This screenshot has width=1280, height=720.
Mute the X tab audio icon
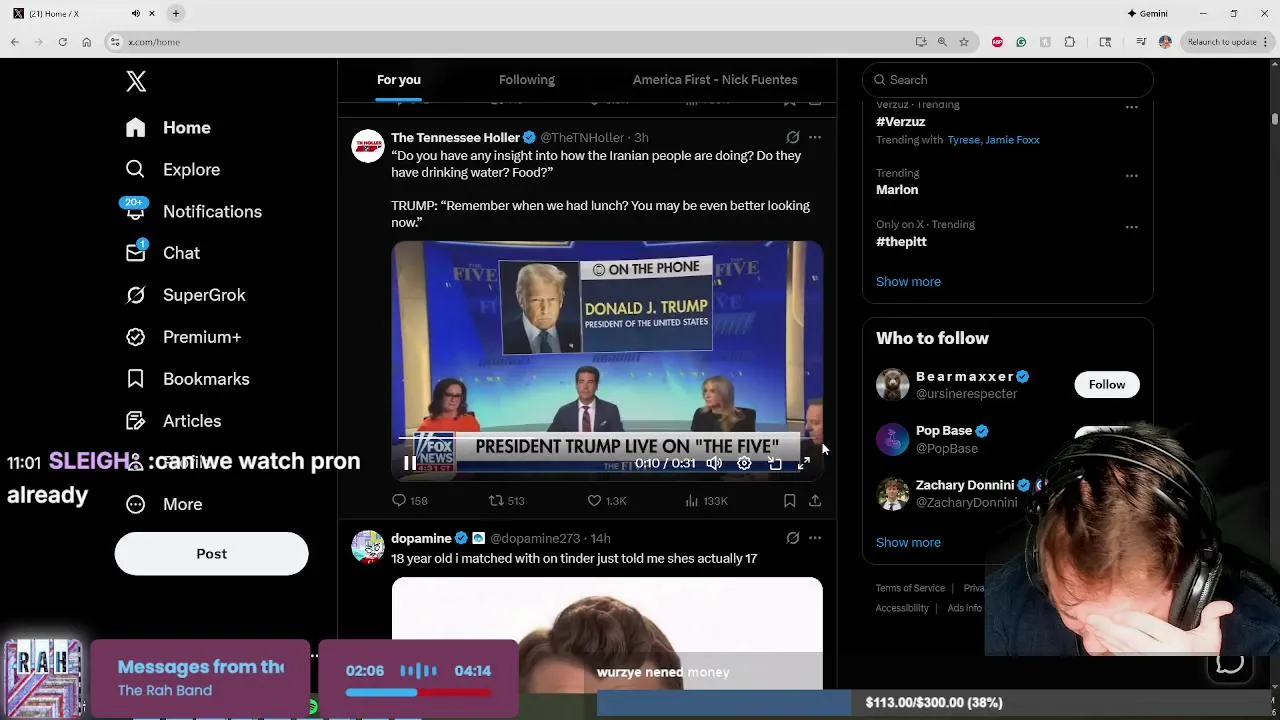(136, 13)
